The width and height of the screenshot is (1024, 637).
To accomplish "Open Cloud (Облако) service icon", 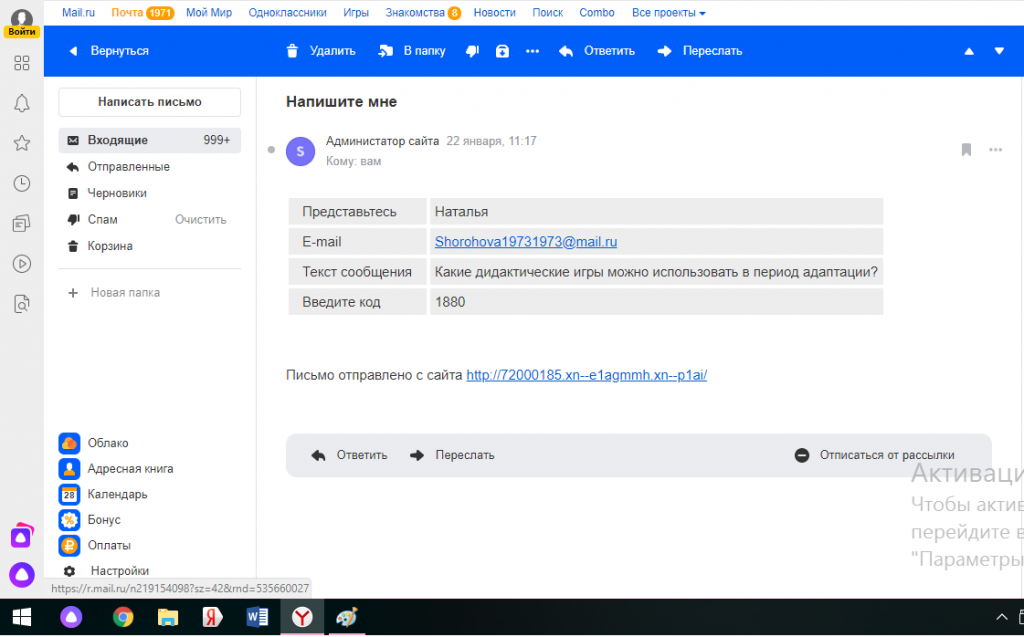I will click(69, 443).
